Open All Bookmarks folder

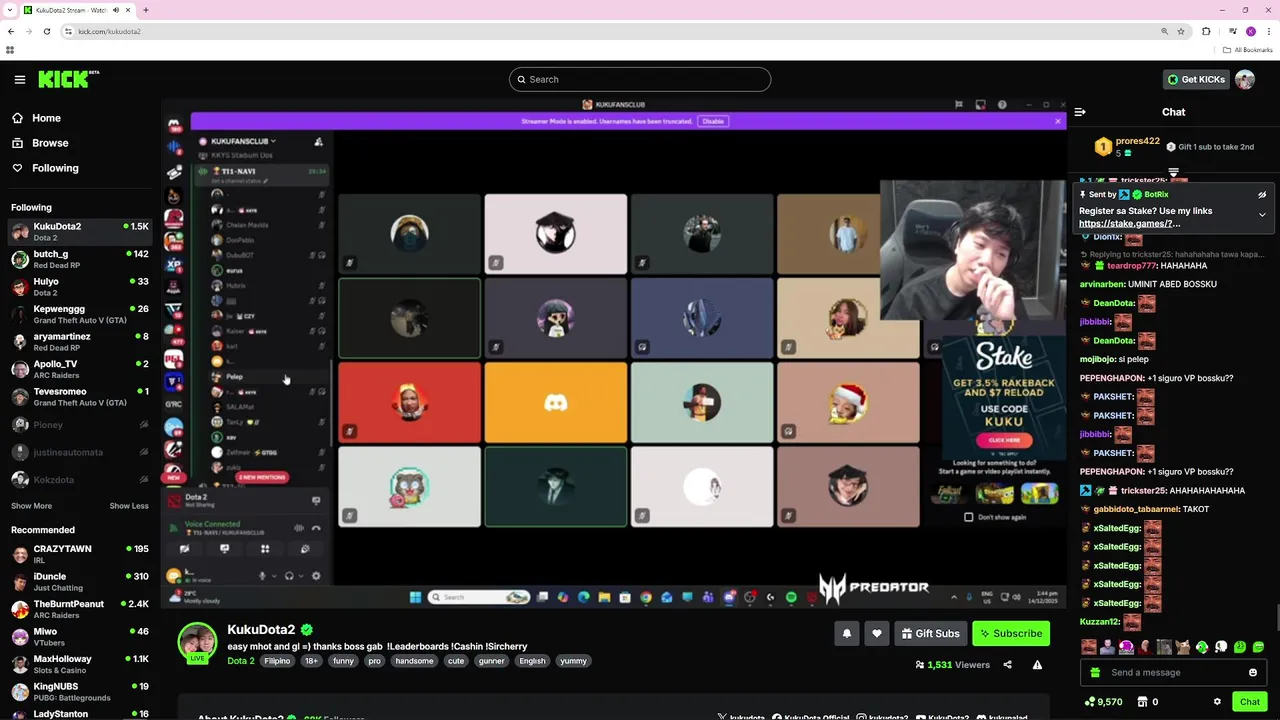(x=1247, y=50)
